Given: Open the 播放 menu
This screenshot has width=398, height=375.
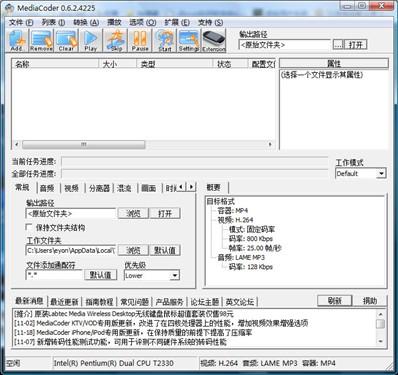Looking at the screenshot, I should [x=114, y=22].
